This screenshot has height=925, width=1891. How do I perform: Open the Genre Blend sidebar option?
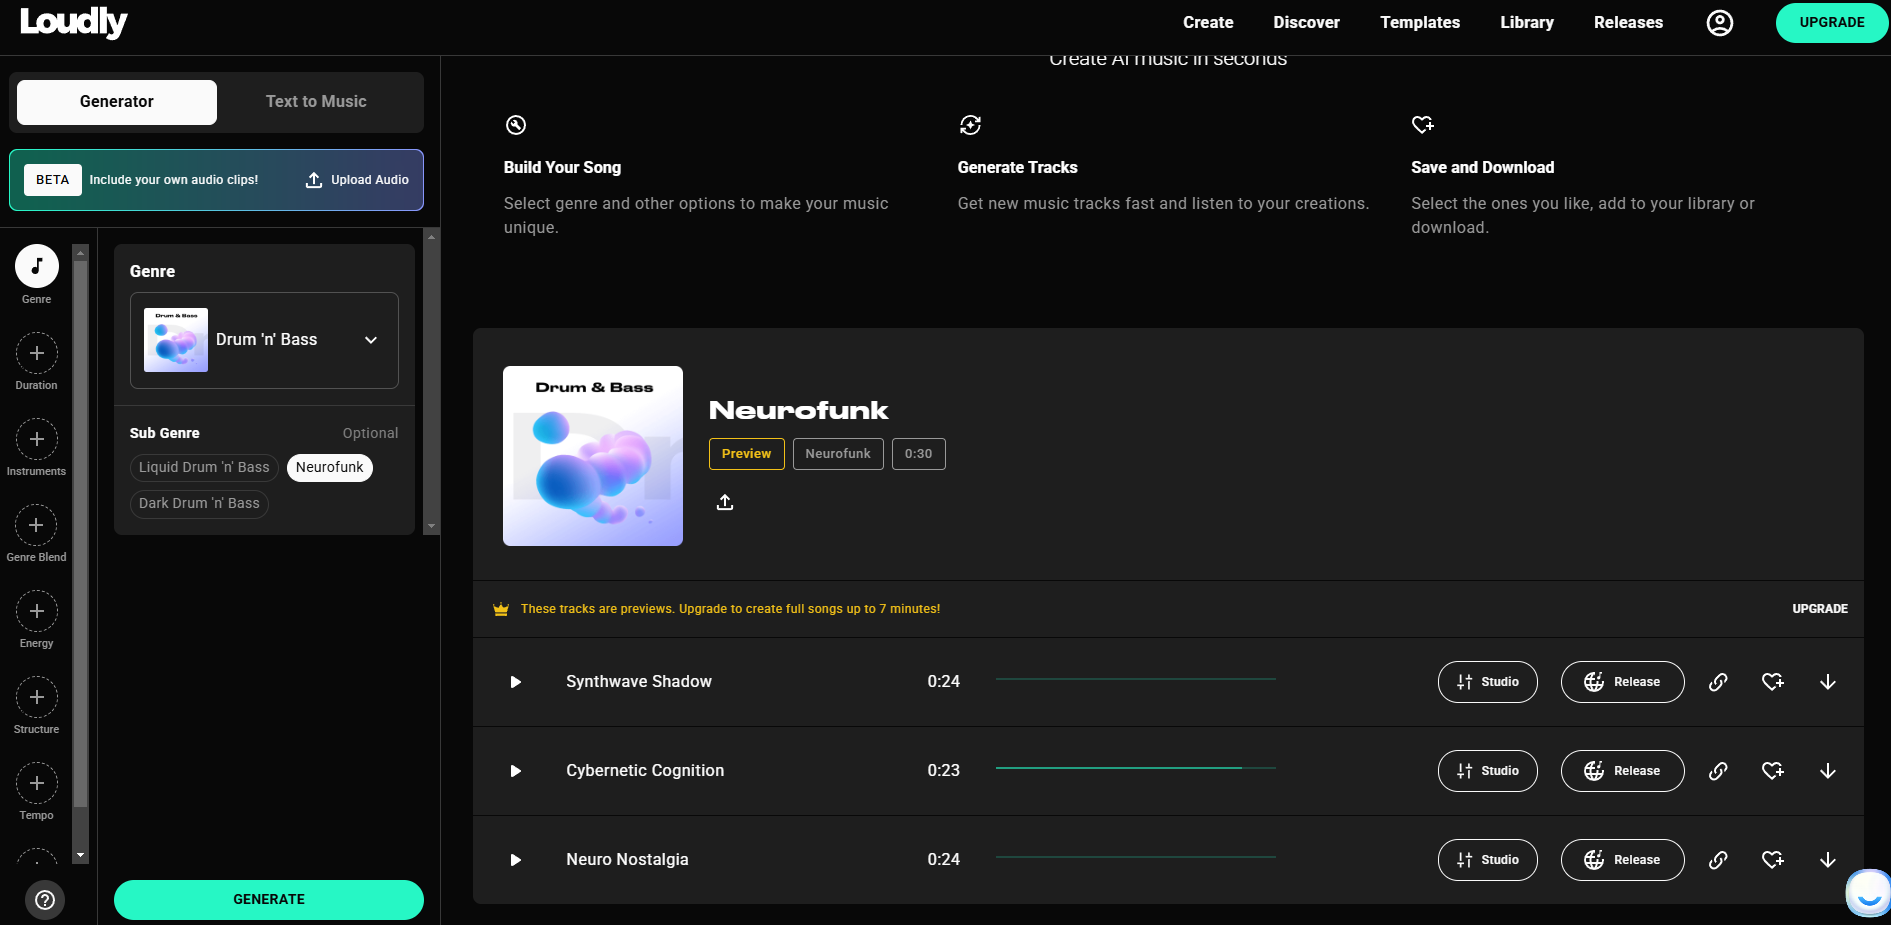pyautogui.click(x=37, y=526)
